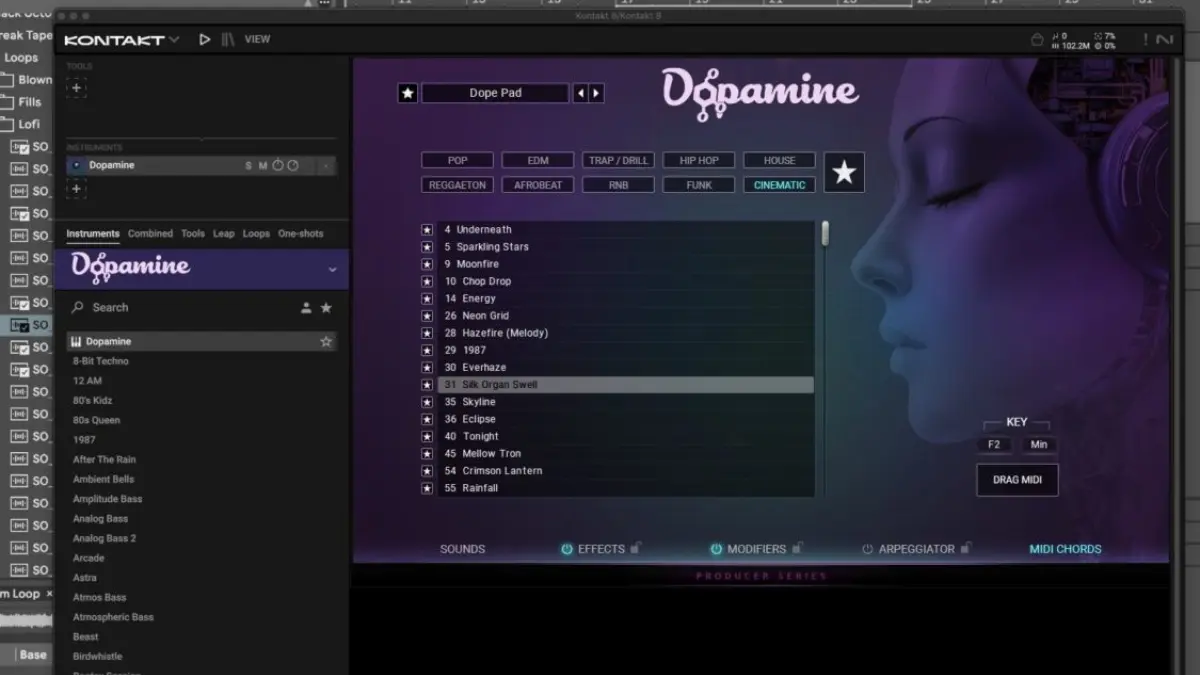This screenshot has width=1200, height=675.
Task: Select the EDM genre filter
Action: (538, 160)
